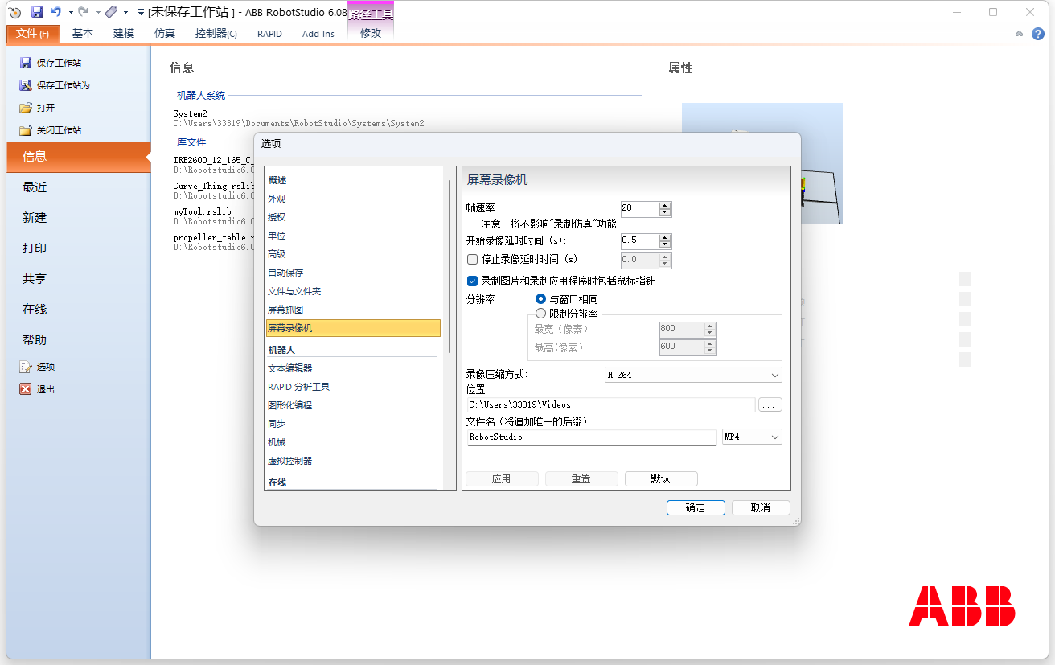Cancel the options dialog with 取消
The height and width of the screenshot is (665, 1055).
pos(761,508)
